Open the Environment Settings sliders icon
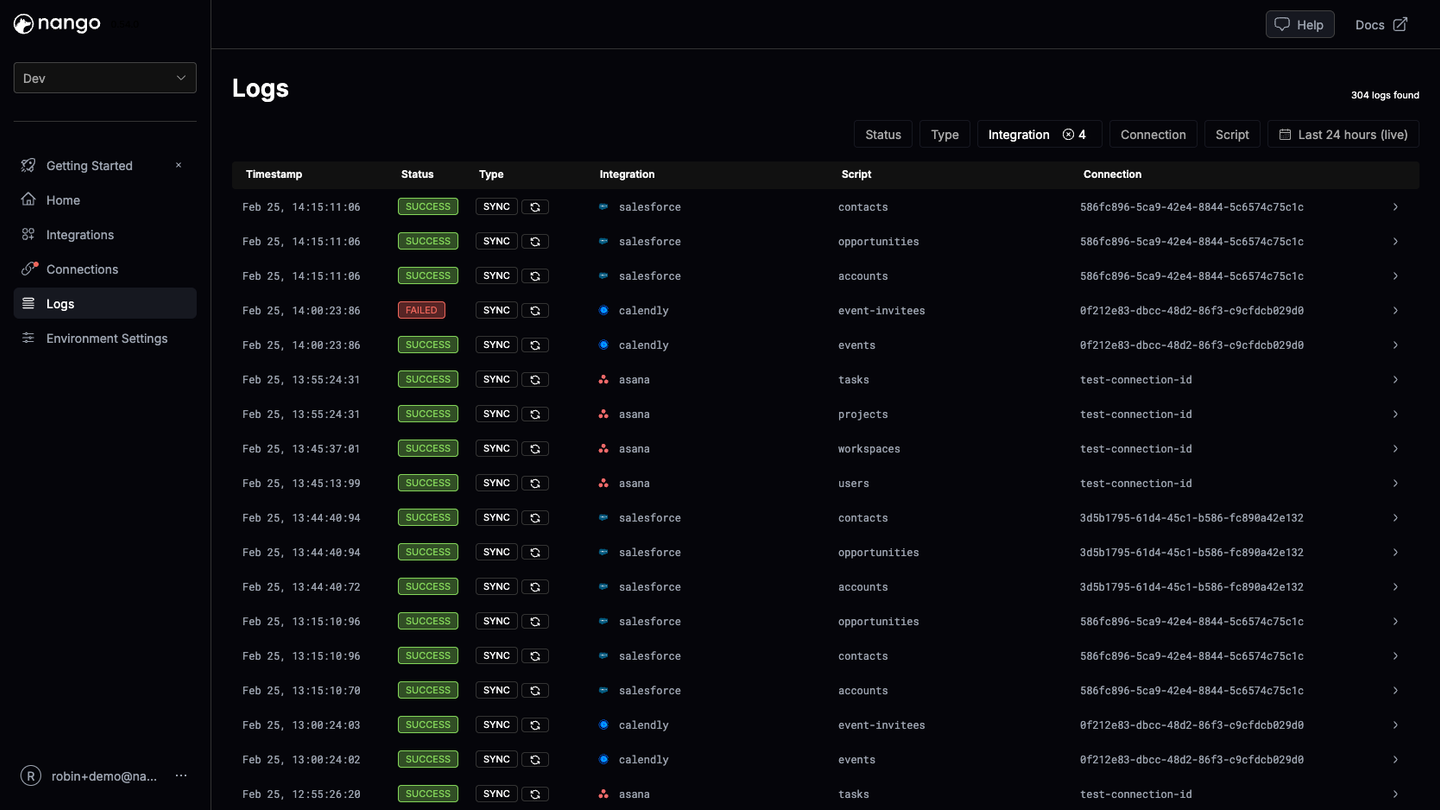 coord(28,338)
